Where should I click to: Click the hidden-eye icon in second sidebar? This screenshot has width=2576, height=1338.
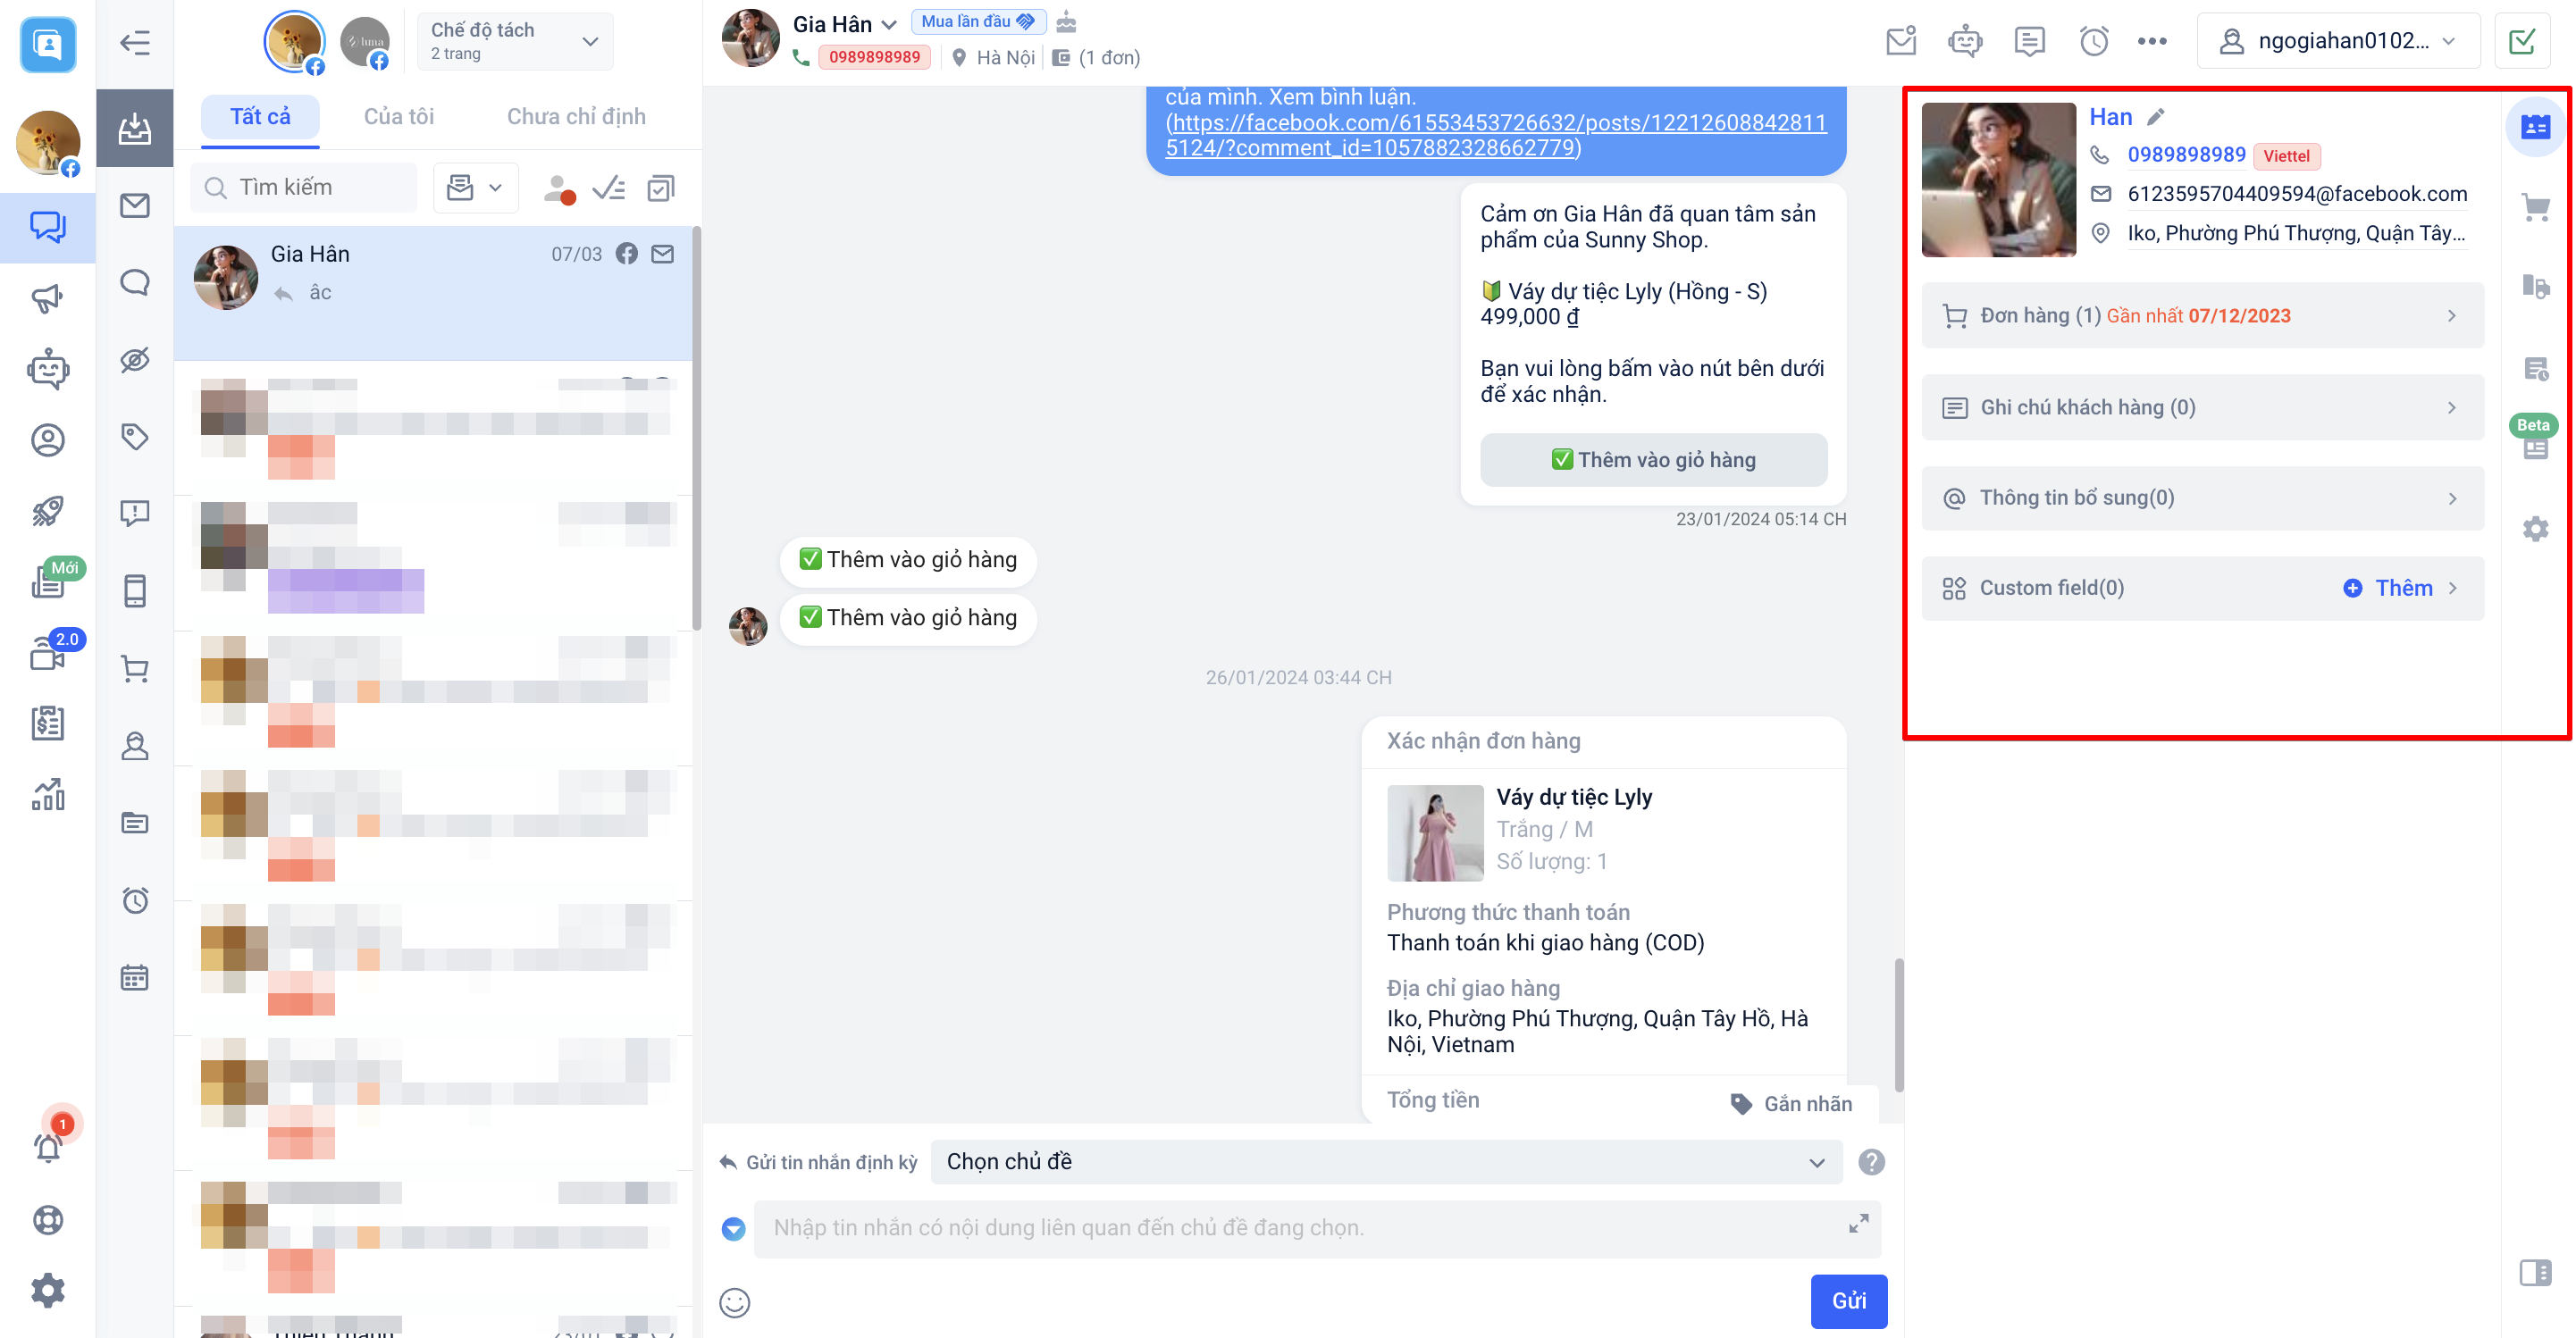pos(134,359)
